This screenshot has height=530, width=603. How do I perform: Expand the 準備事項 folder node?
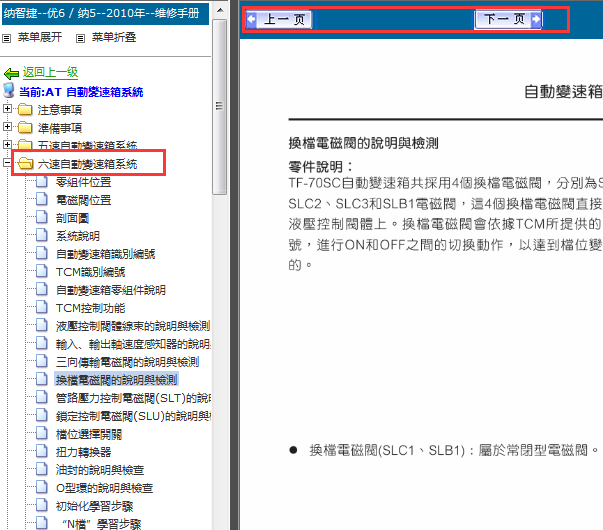click(x=7, y=127)
